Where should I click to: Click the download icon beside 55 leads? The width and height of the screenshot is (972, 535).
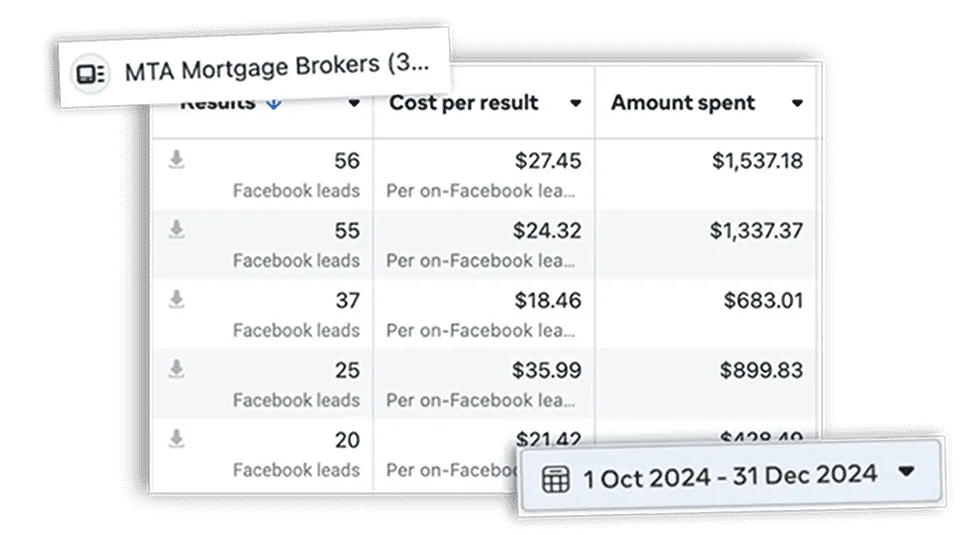[177, 229]
